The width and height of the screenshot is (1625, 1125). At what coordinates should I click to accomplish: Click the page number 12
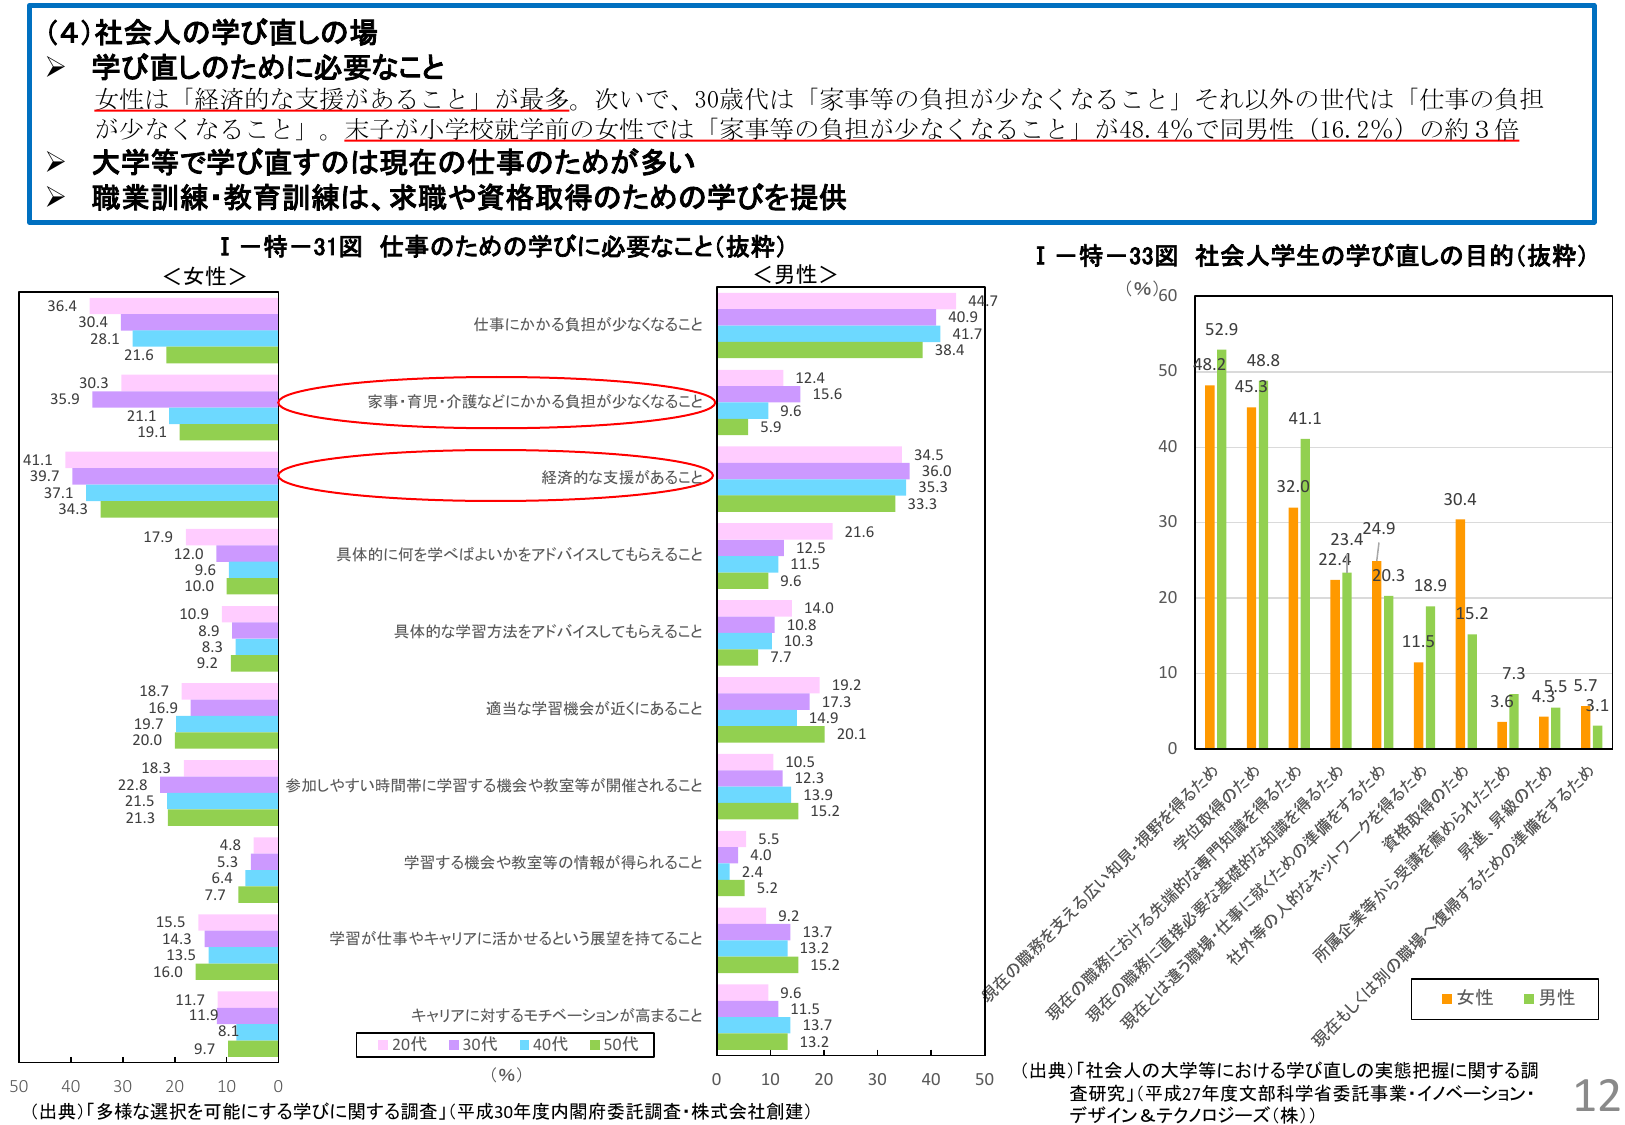point(1596,1097)
